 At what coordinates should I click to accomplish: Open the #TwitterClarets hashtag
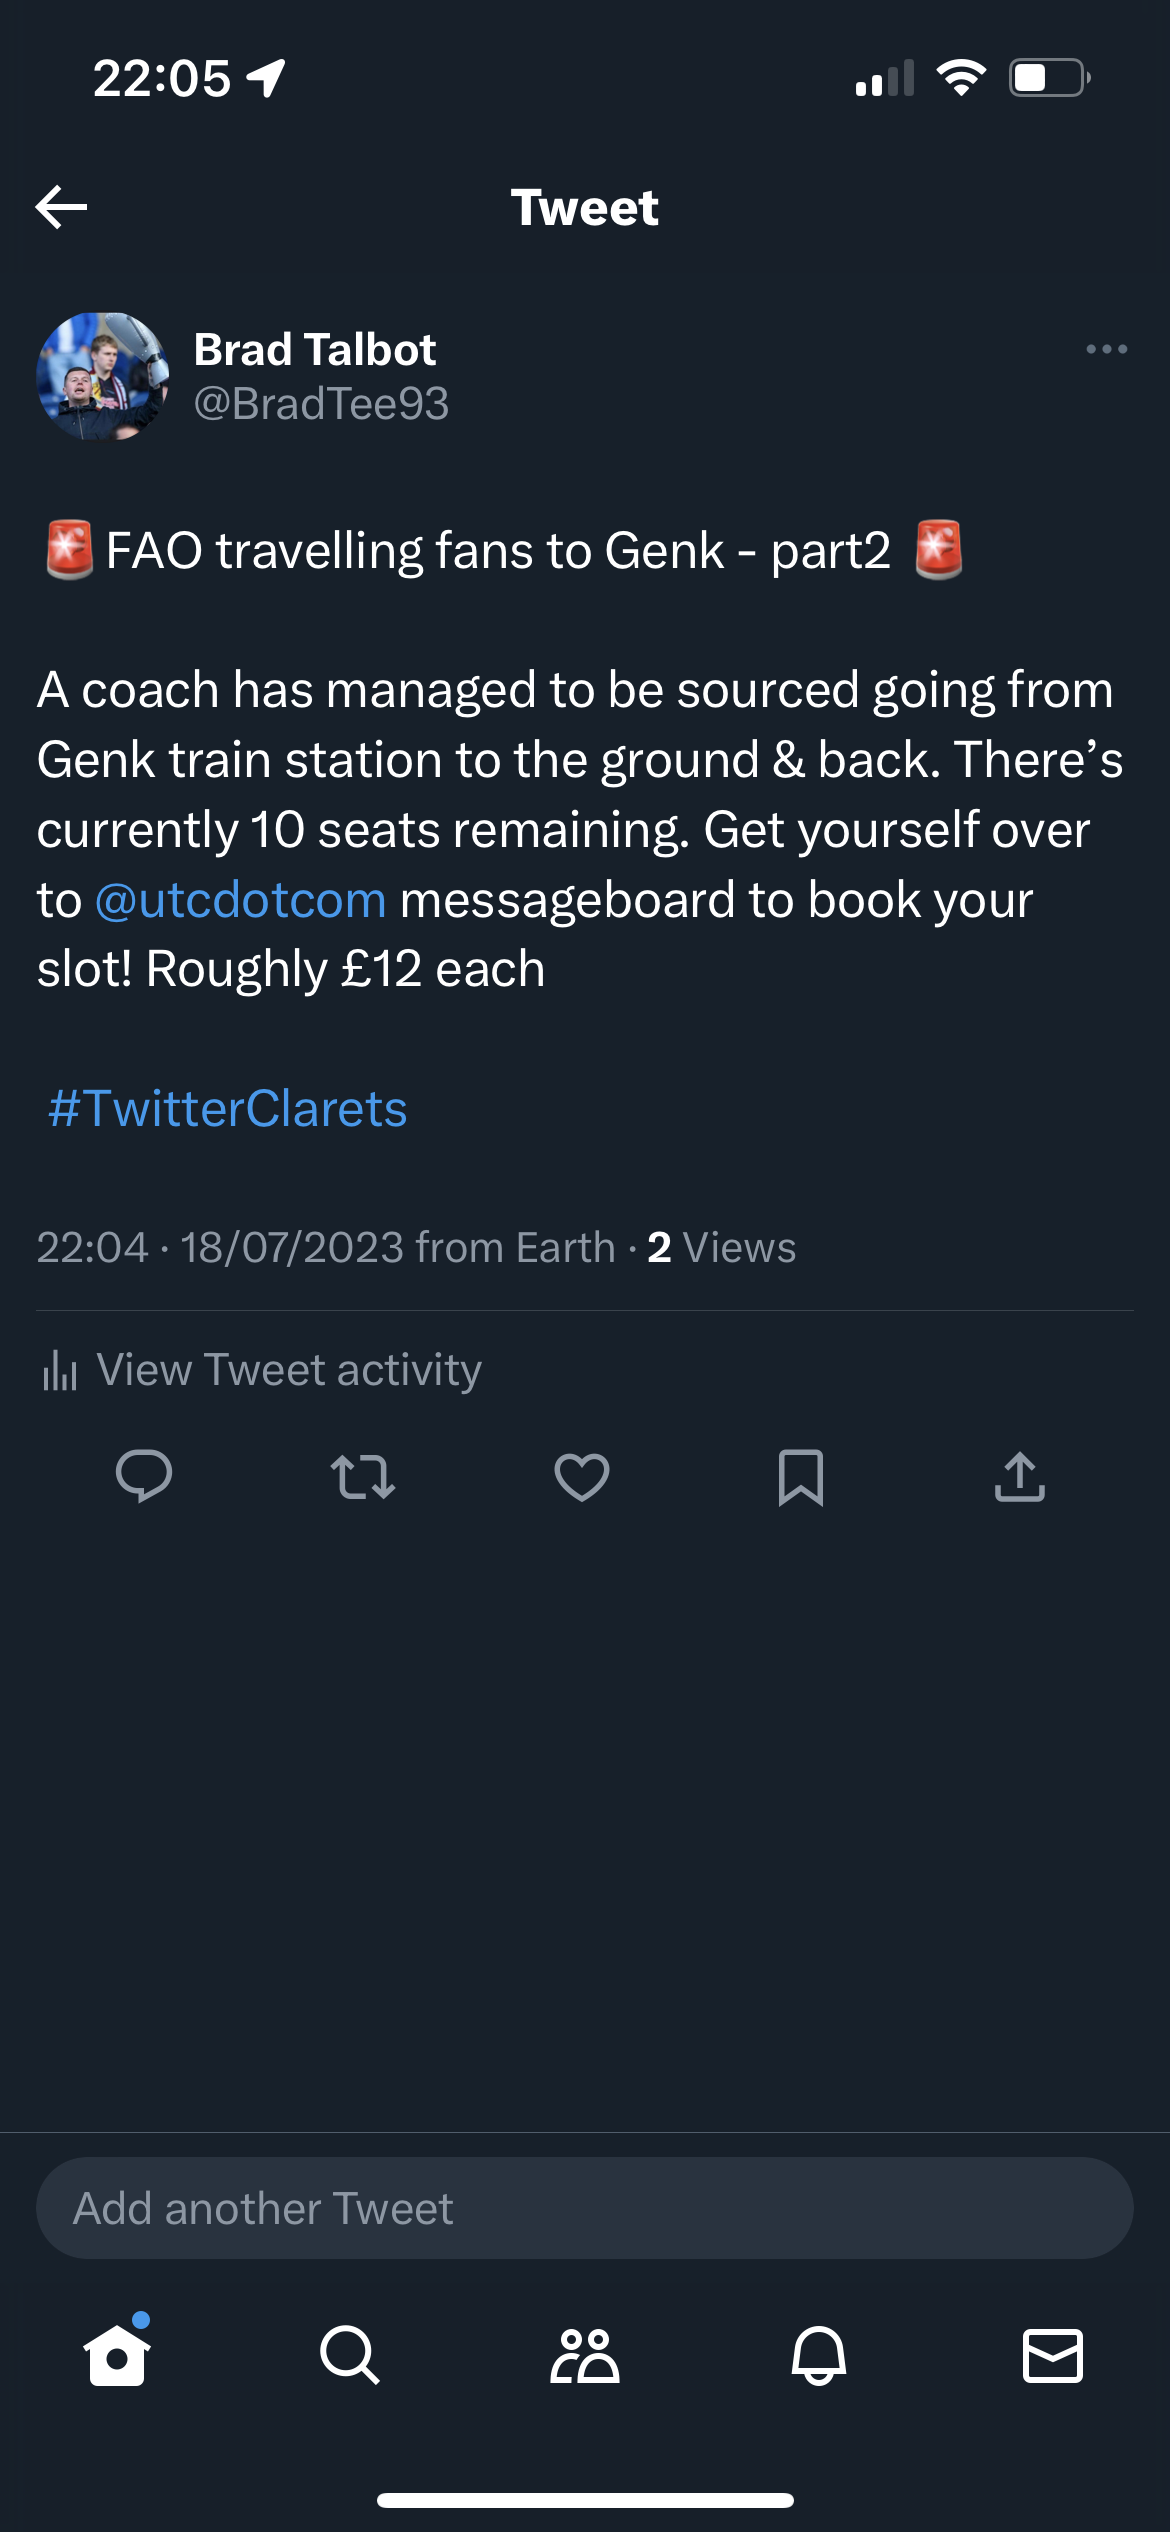tap(228, 1109)
